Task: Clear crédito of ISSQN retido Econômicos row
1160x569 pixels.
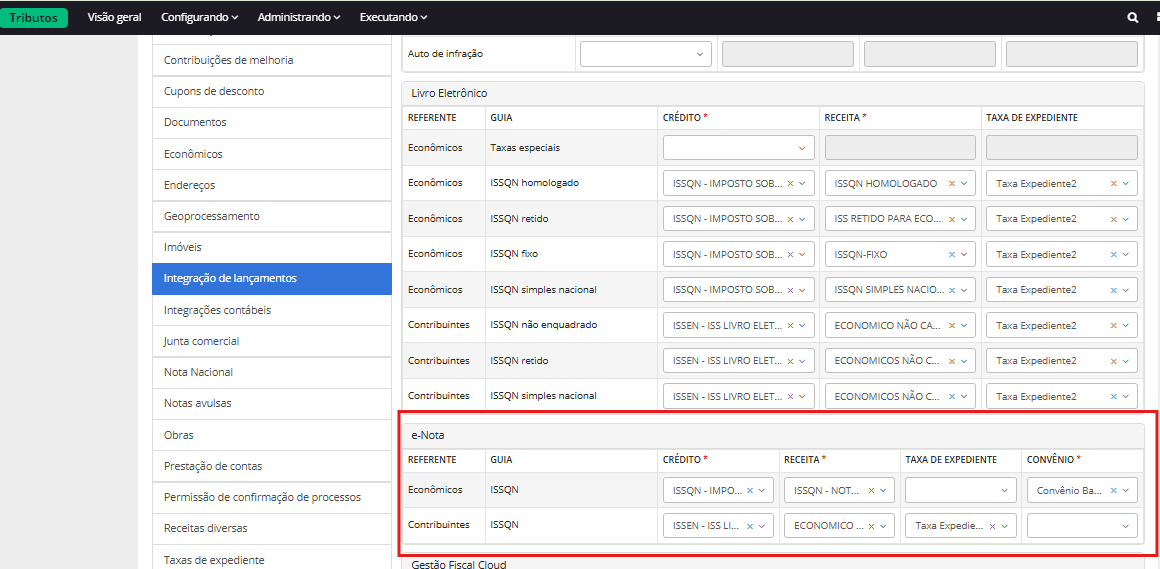Action: [790, 219]
